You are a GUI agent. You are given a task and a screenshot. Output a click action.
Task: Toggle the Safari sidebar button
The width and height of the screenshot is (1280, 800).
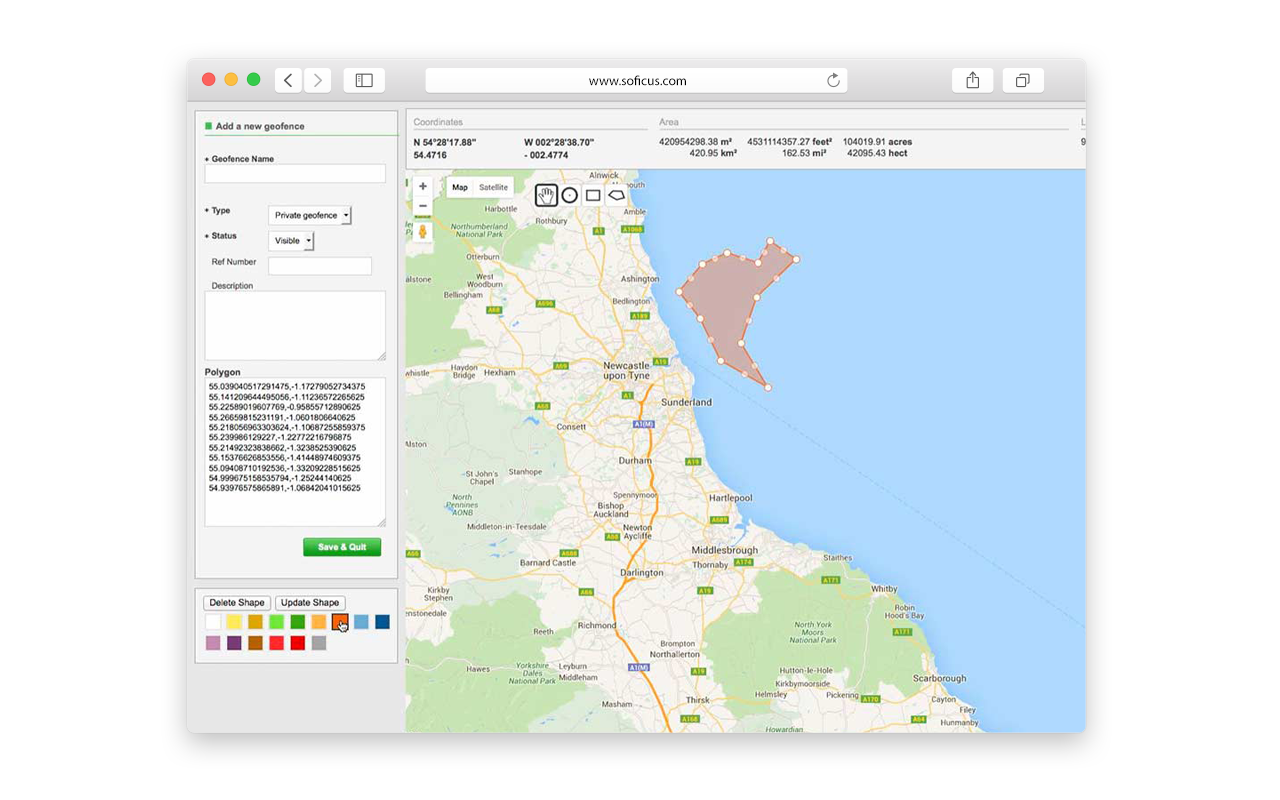pyautogui.click(x=364, y=81)
